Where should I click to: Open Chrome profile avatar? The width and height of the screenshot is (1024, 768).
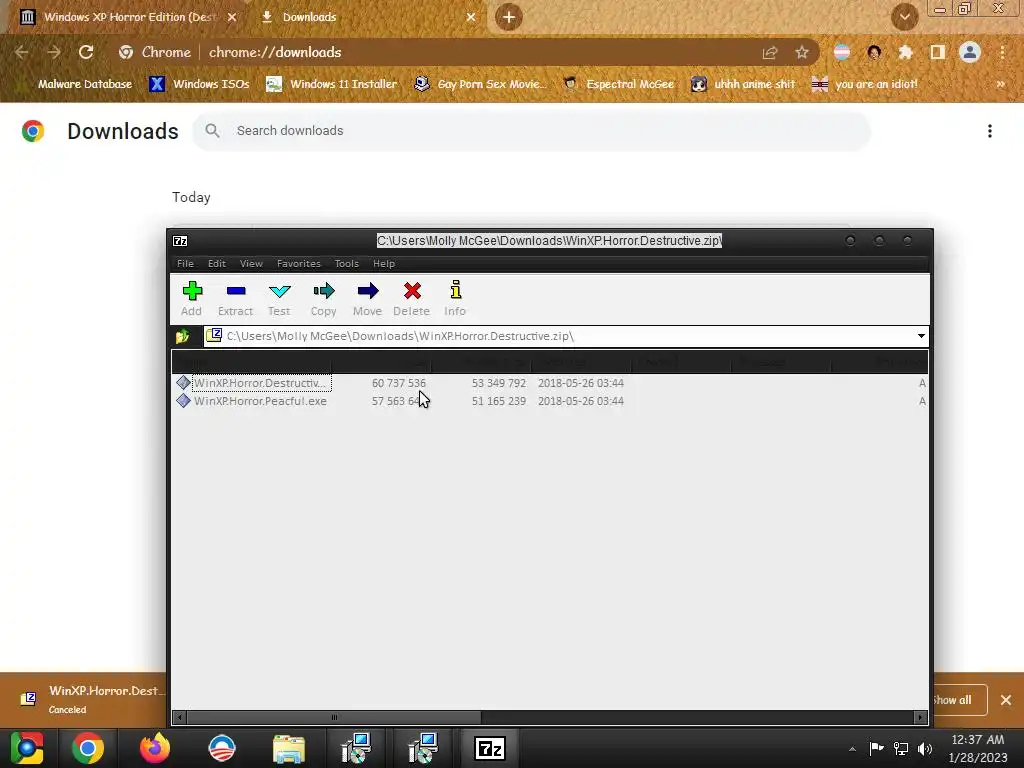click(970, 52)
